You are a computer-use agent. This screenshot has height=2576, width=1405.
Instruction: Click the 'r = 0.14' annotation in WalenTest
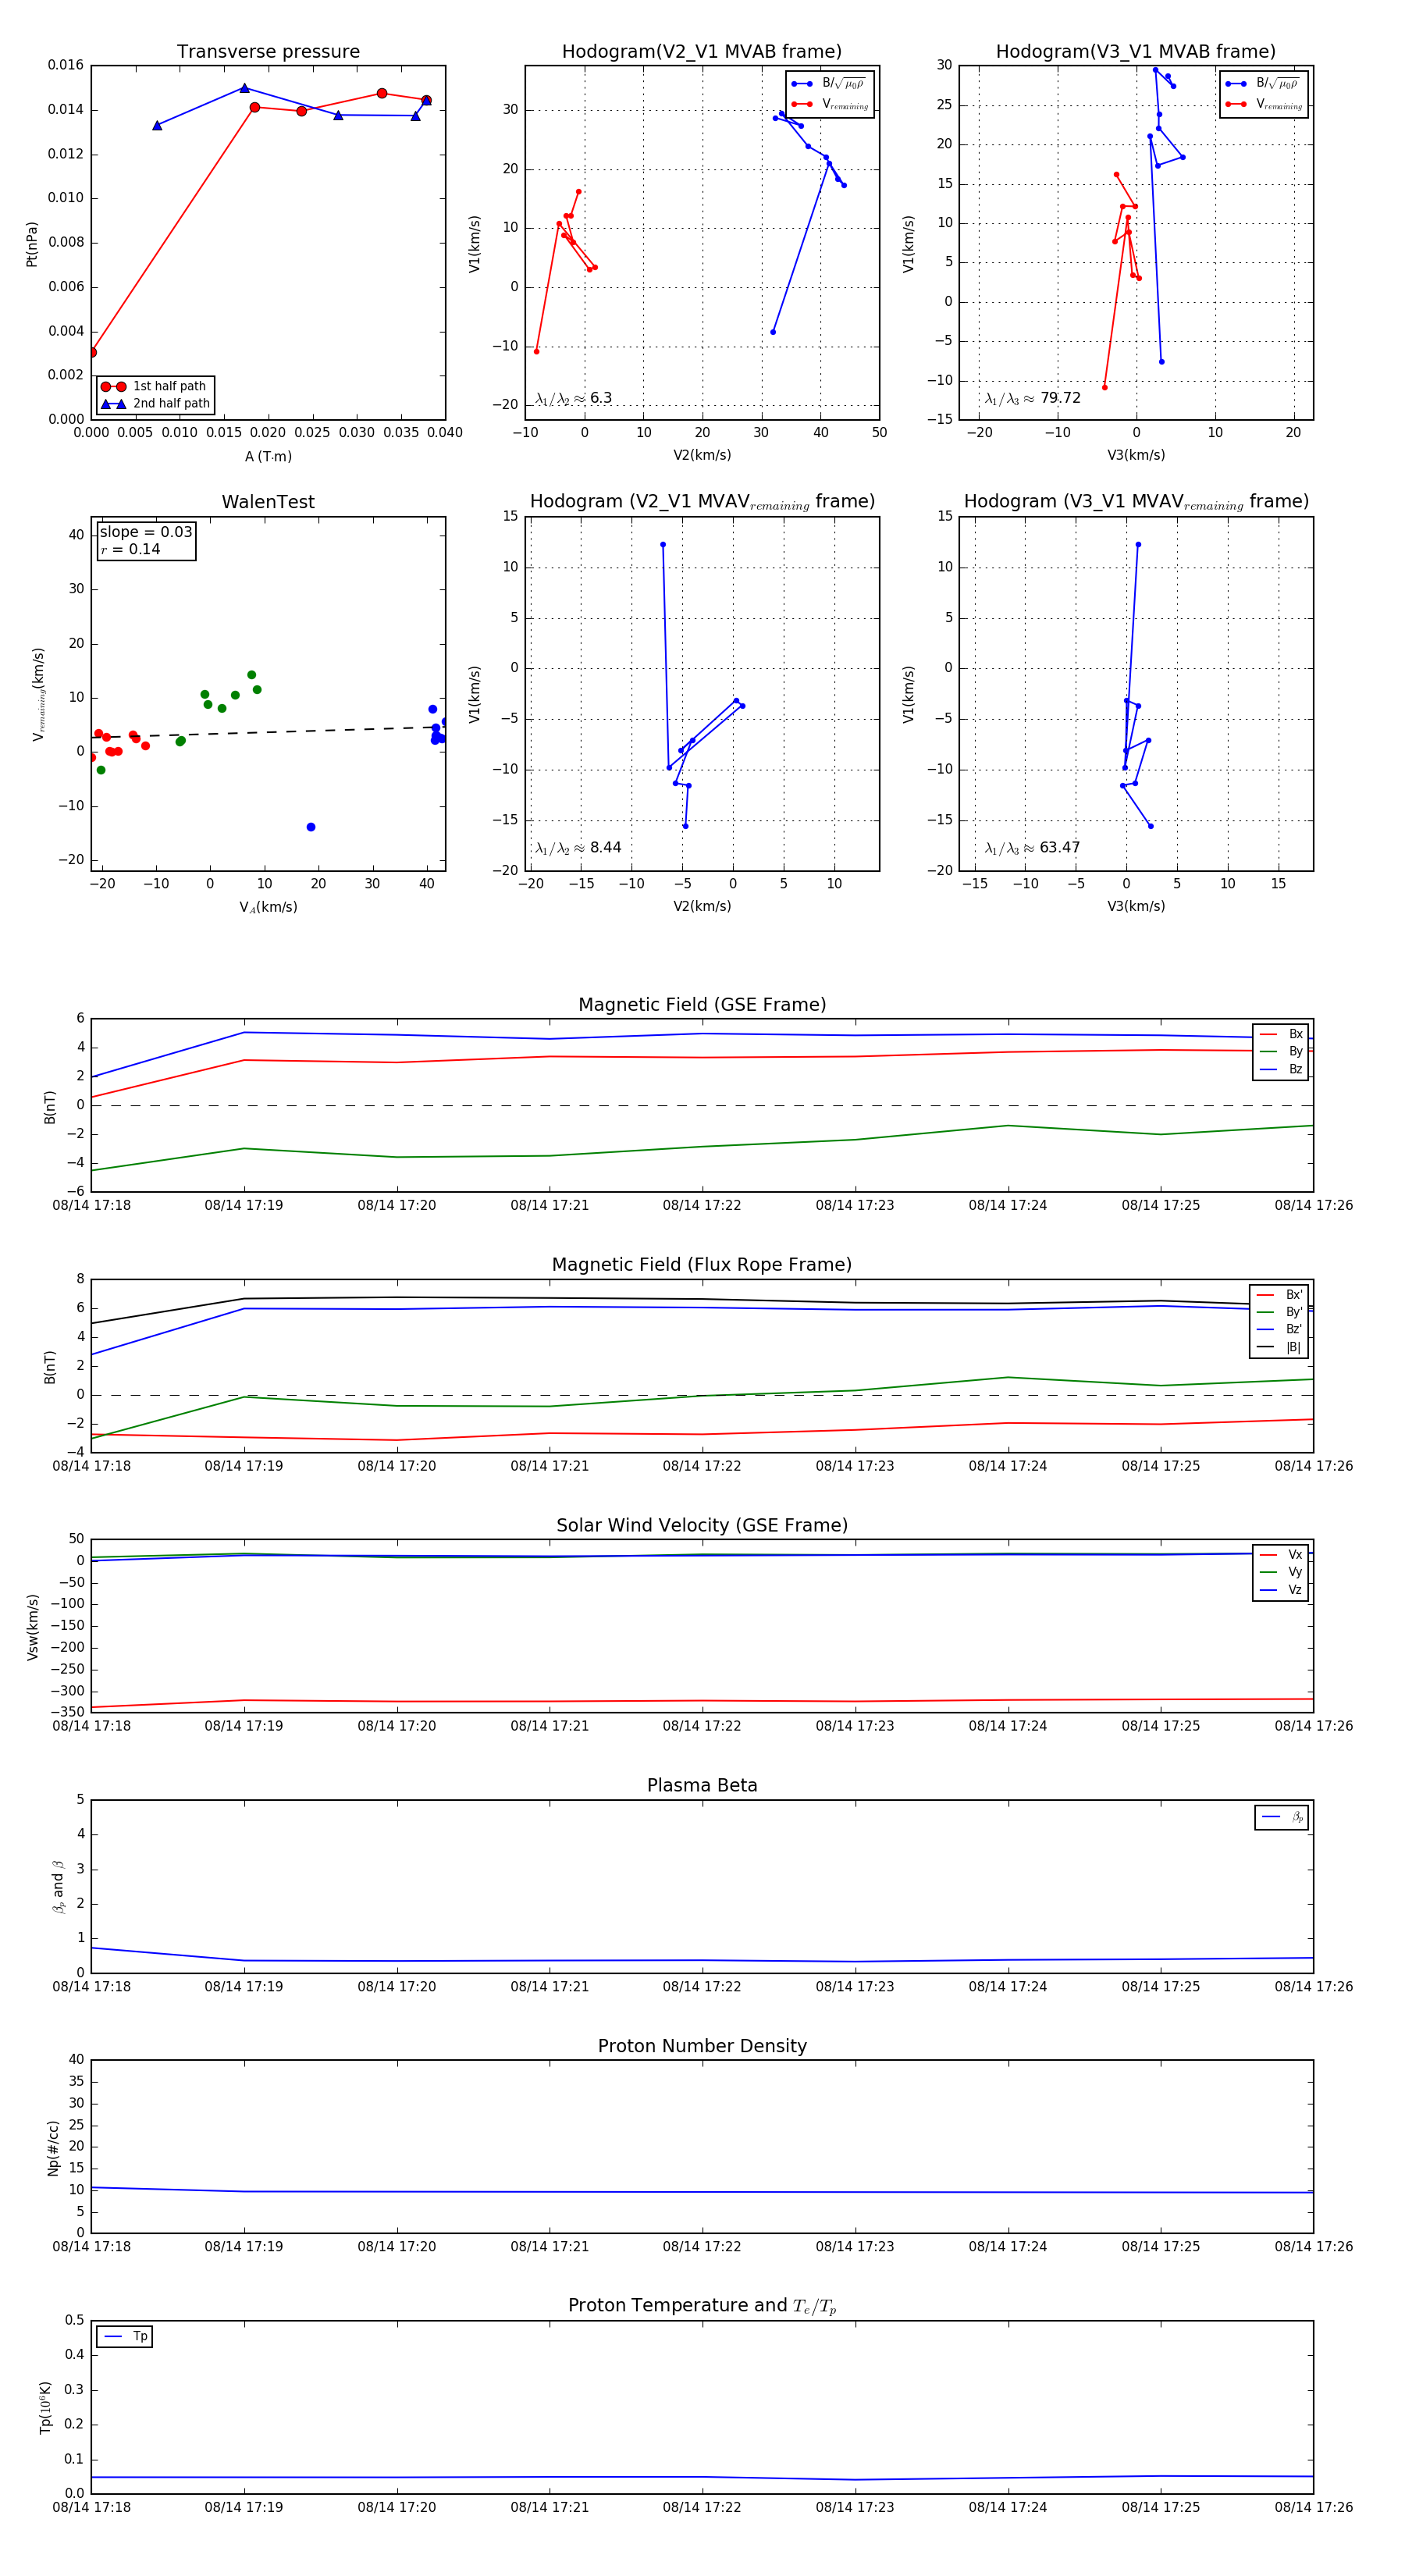[x=130, y=549]
